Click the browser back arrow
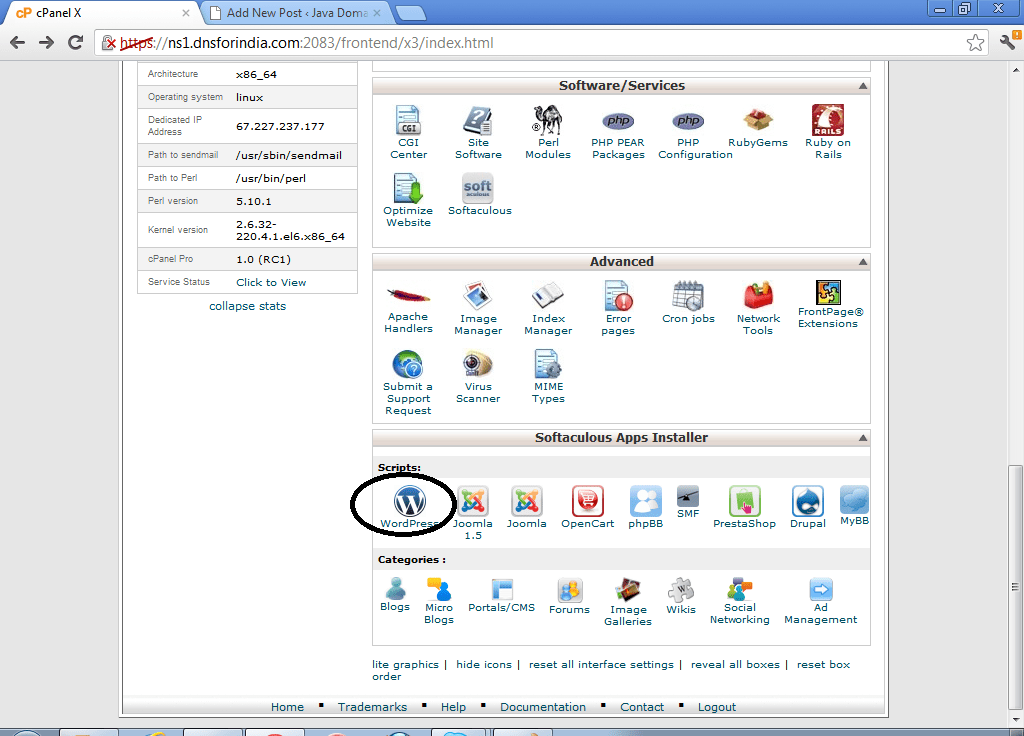Image resolution: width=1024 pixels, height=736 pixels. point(18,42)
